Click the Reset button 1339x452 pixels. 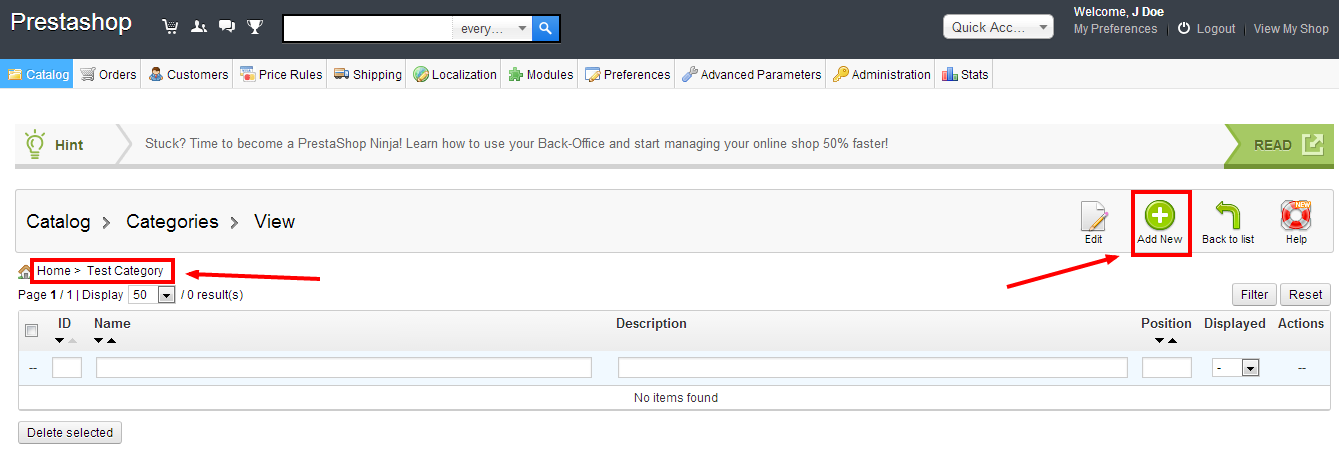point(1305,294)
